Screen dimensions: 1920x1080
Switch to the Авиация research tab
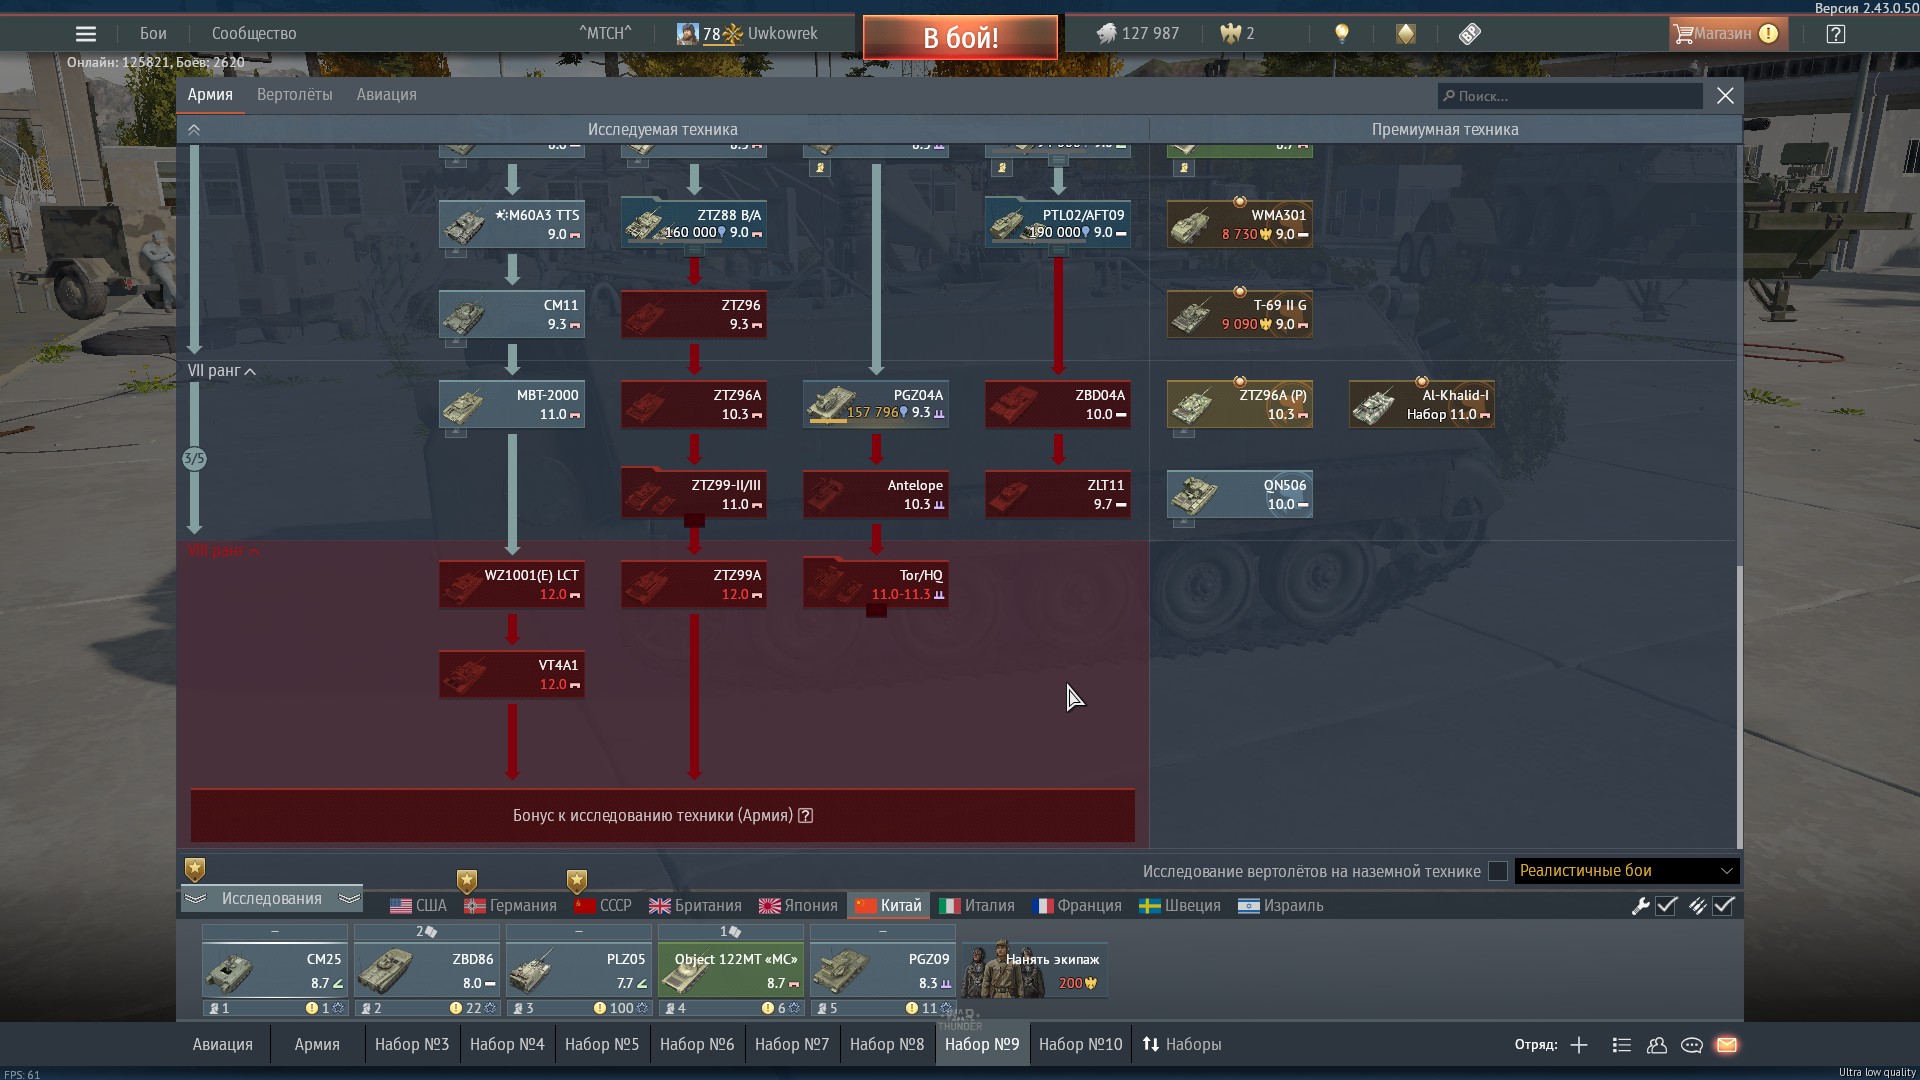pyautogui.click(x=386, y=95)
